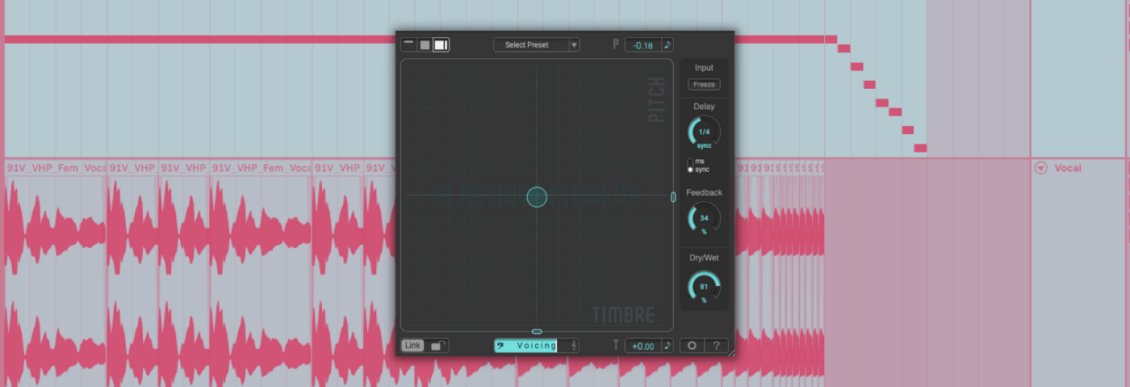Open help with the question mark button
Screen dimensions: 1130x387
coord(716,346)
